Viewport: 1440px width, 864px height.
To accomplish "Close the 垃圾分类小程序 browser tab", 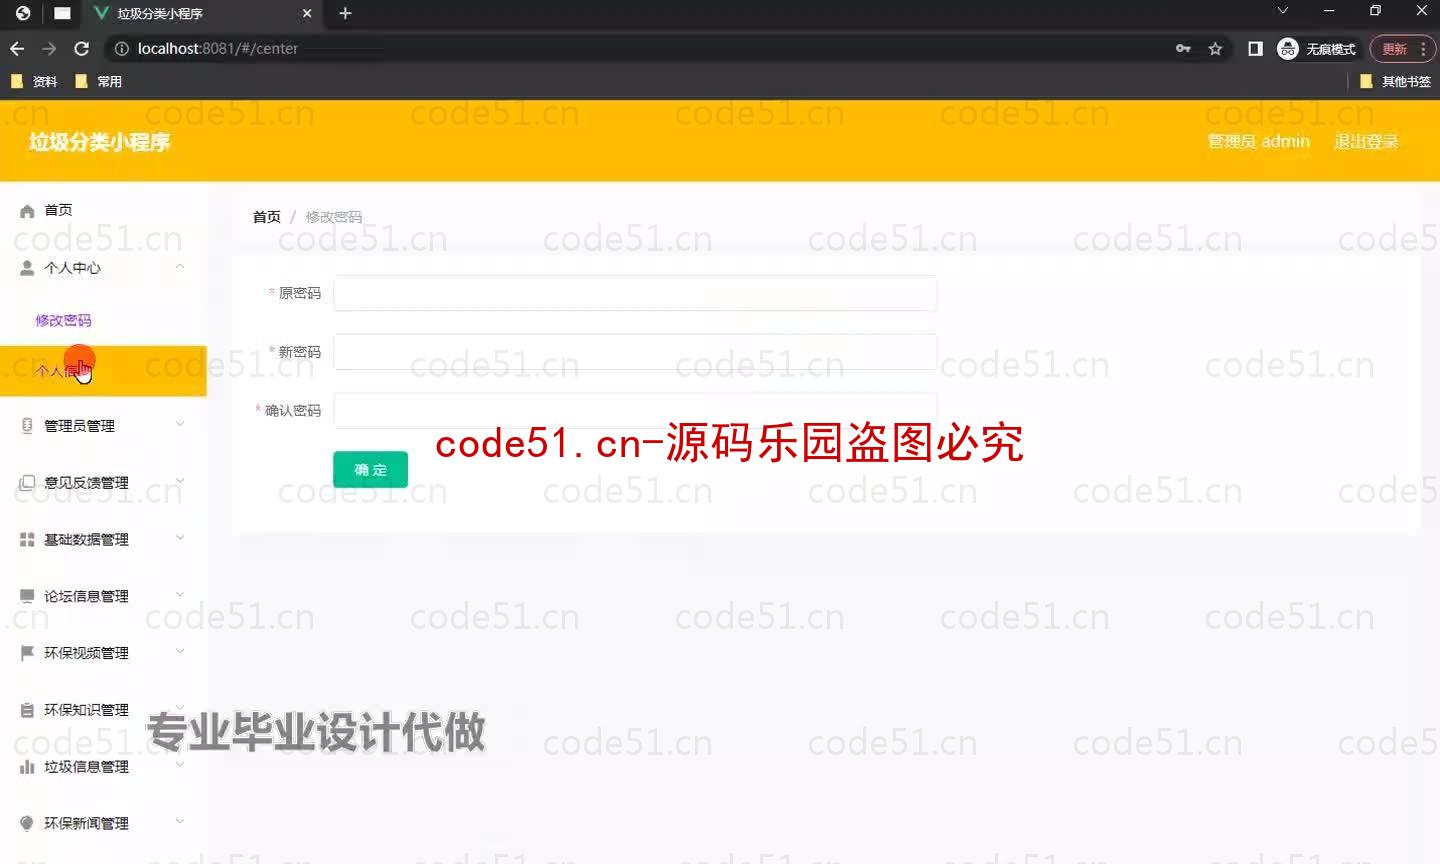I will 307,13.
